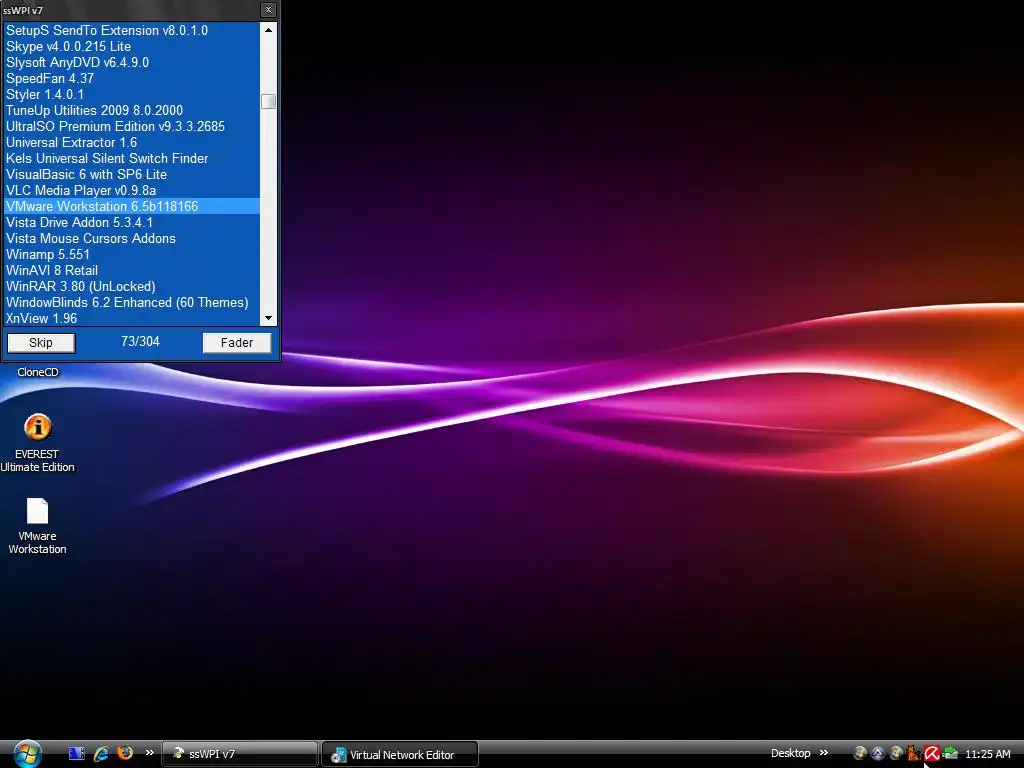Viewport: 1024px width, 768px height.
Task: Close the ssWPI v7 window
Action: [x=268, y=10]
